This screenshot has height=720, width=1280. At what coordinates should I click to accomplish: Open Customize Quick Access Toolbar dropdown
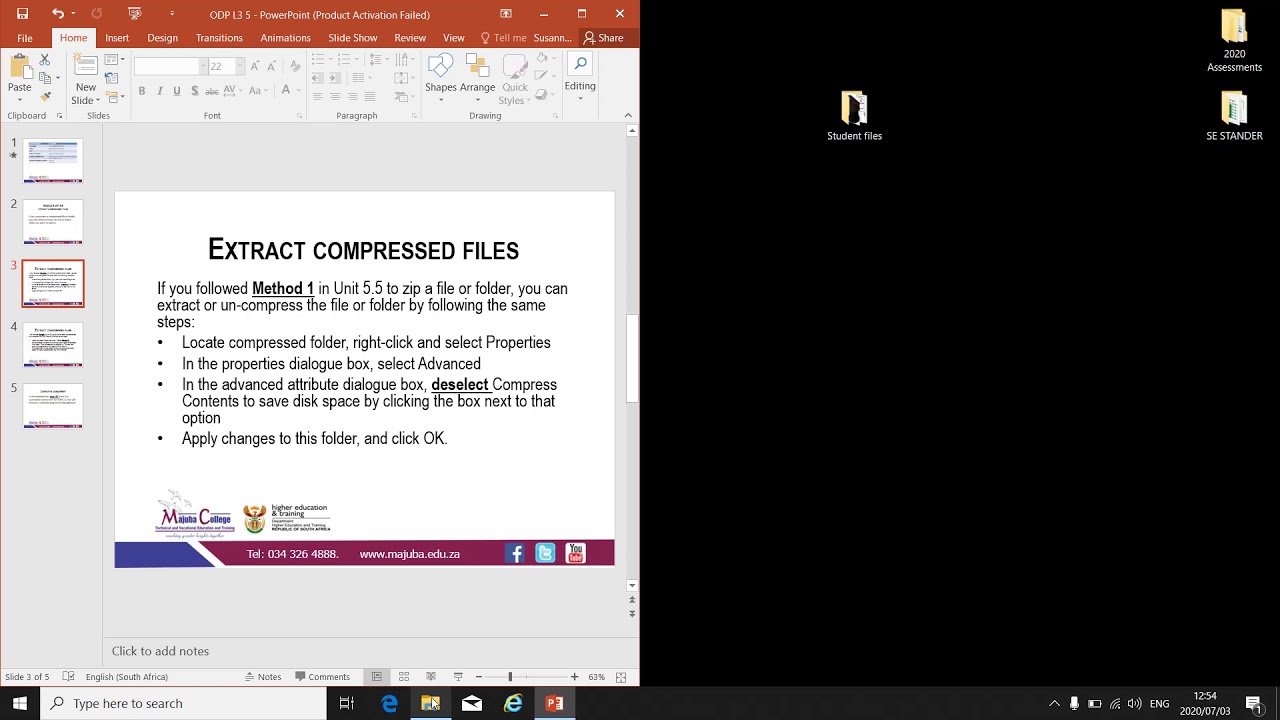click(172, 14)
